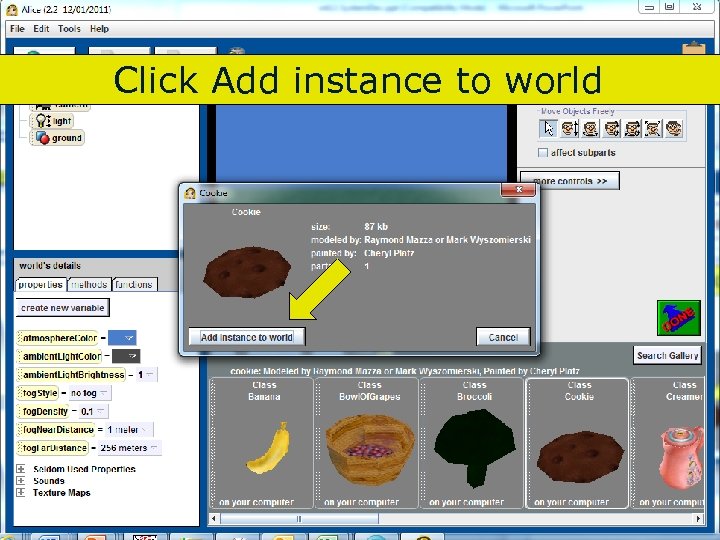Click the fogDensity property tile
The height and width of the screenshot is (540, 720).
click(x=43, y=411)
